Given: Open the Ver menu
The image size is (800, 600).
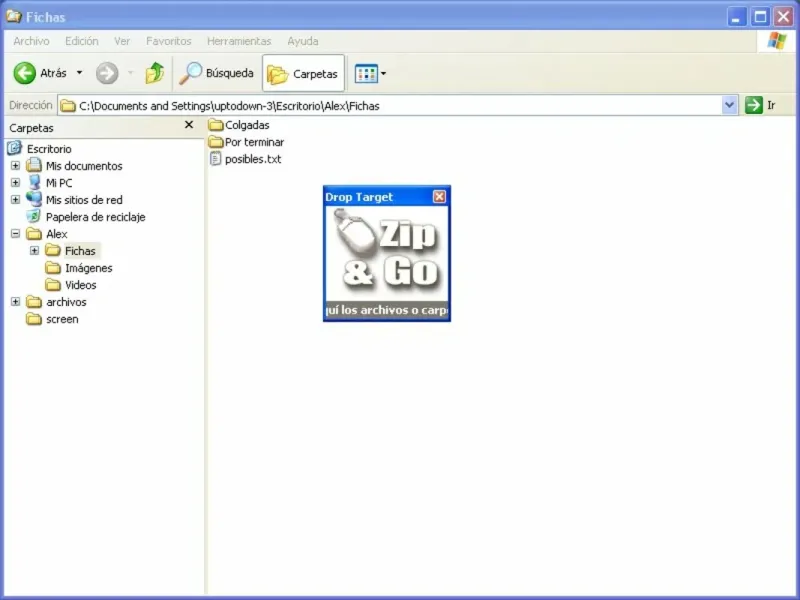Looking at the screenshot, I should 122,41.
